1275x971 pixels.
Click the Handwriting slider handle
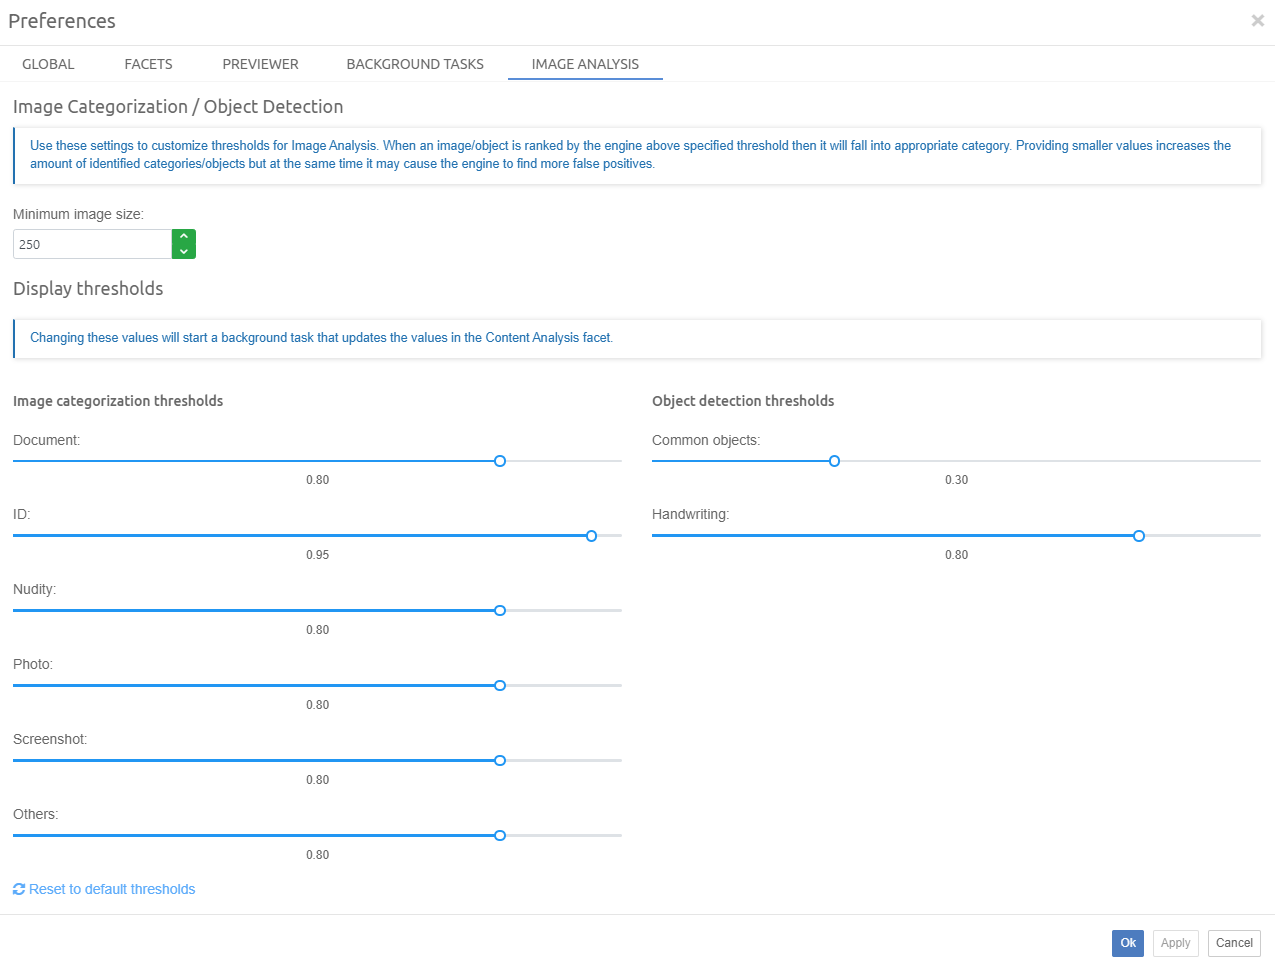point(1139,536)
